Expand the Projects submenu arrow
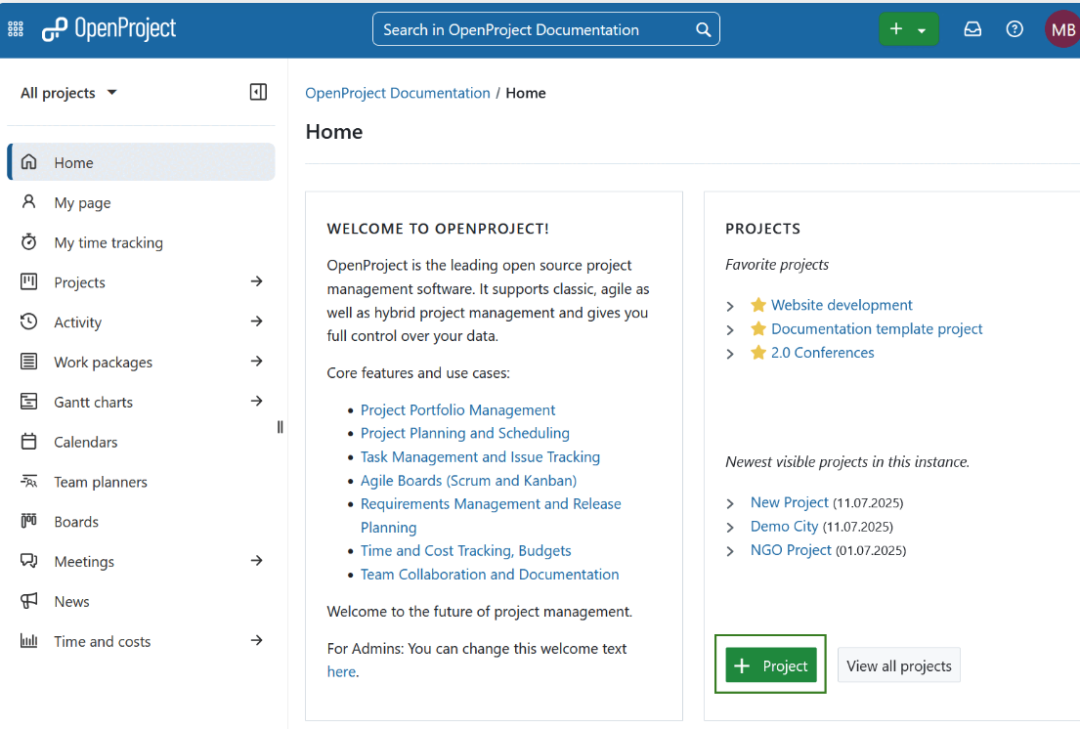 257,281
